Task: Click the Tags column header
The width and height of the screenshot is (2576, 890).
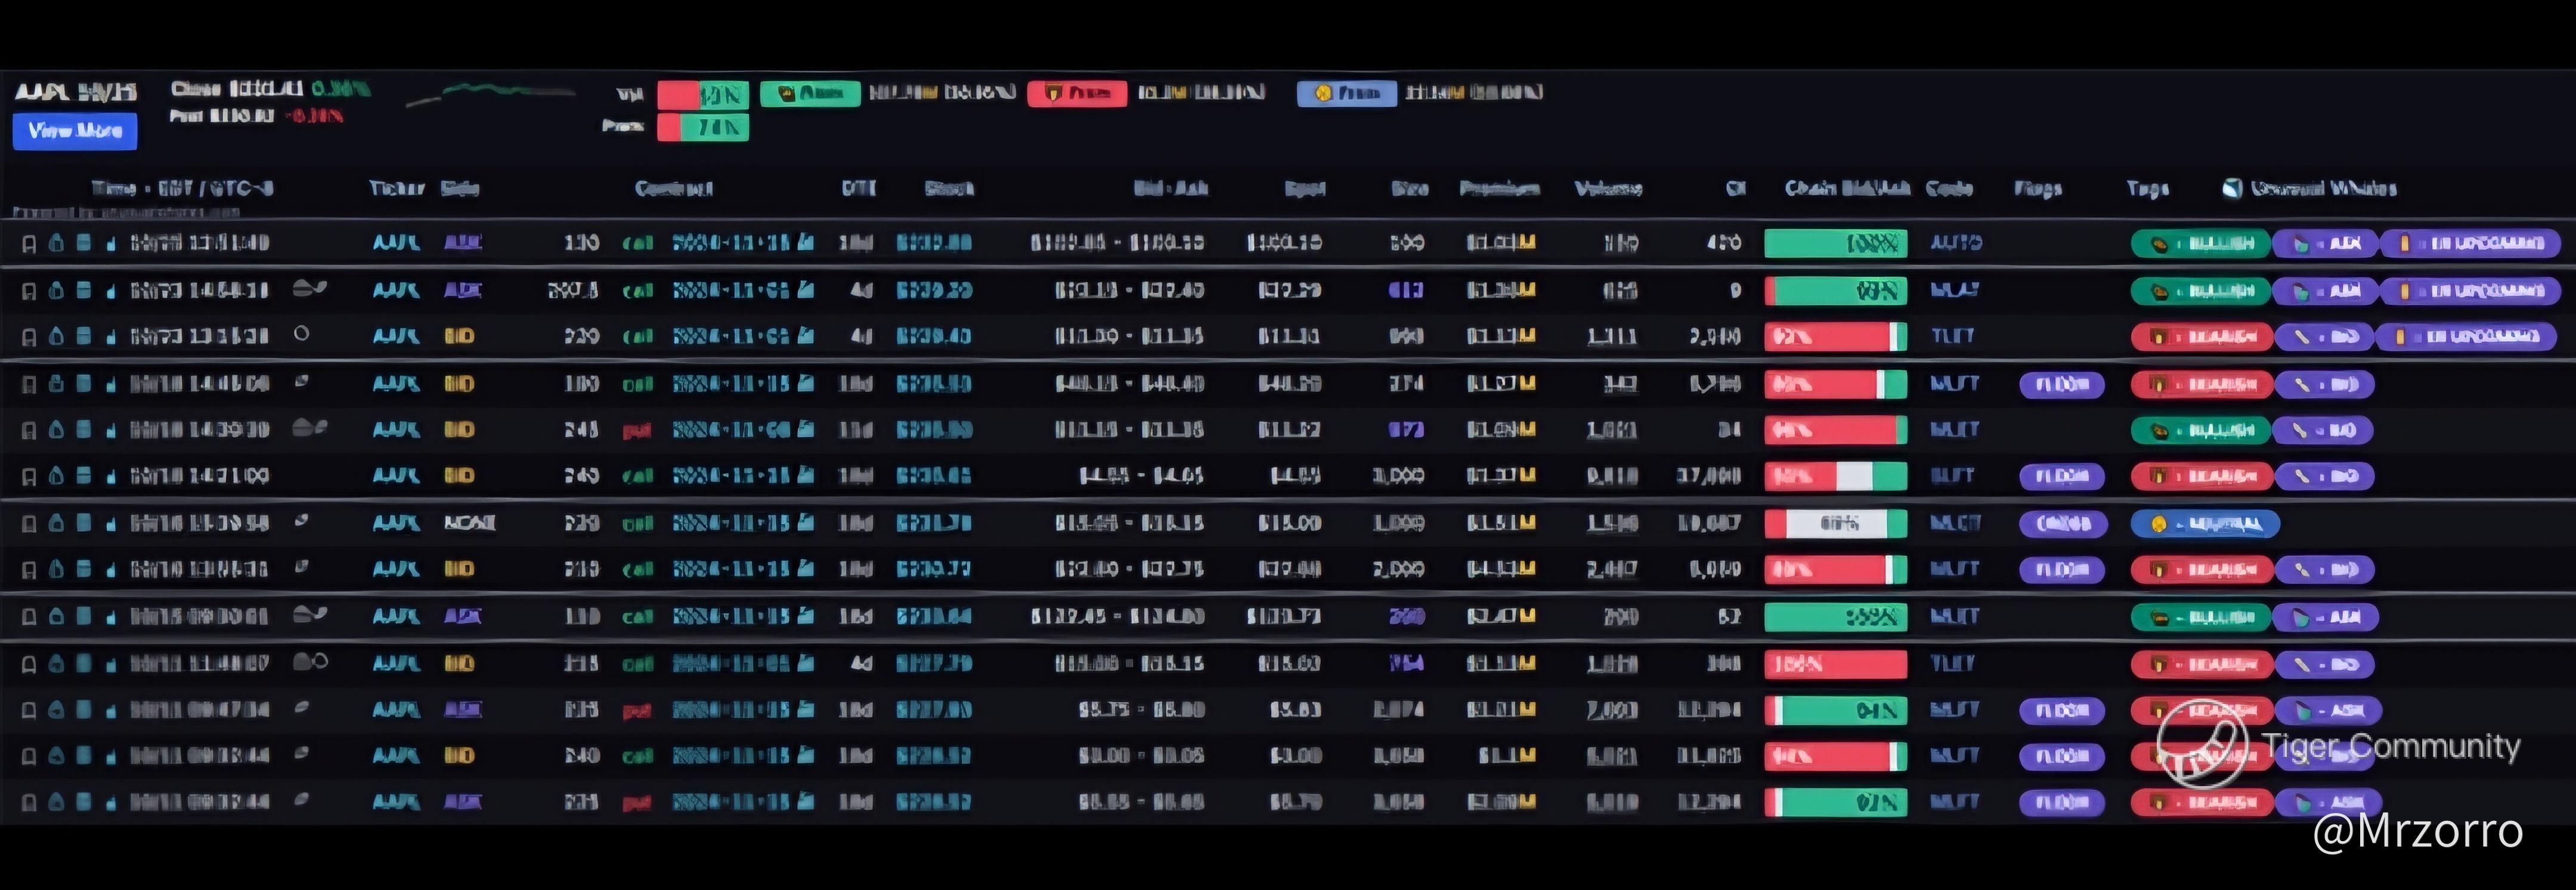Action: coord(2147,188)
